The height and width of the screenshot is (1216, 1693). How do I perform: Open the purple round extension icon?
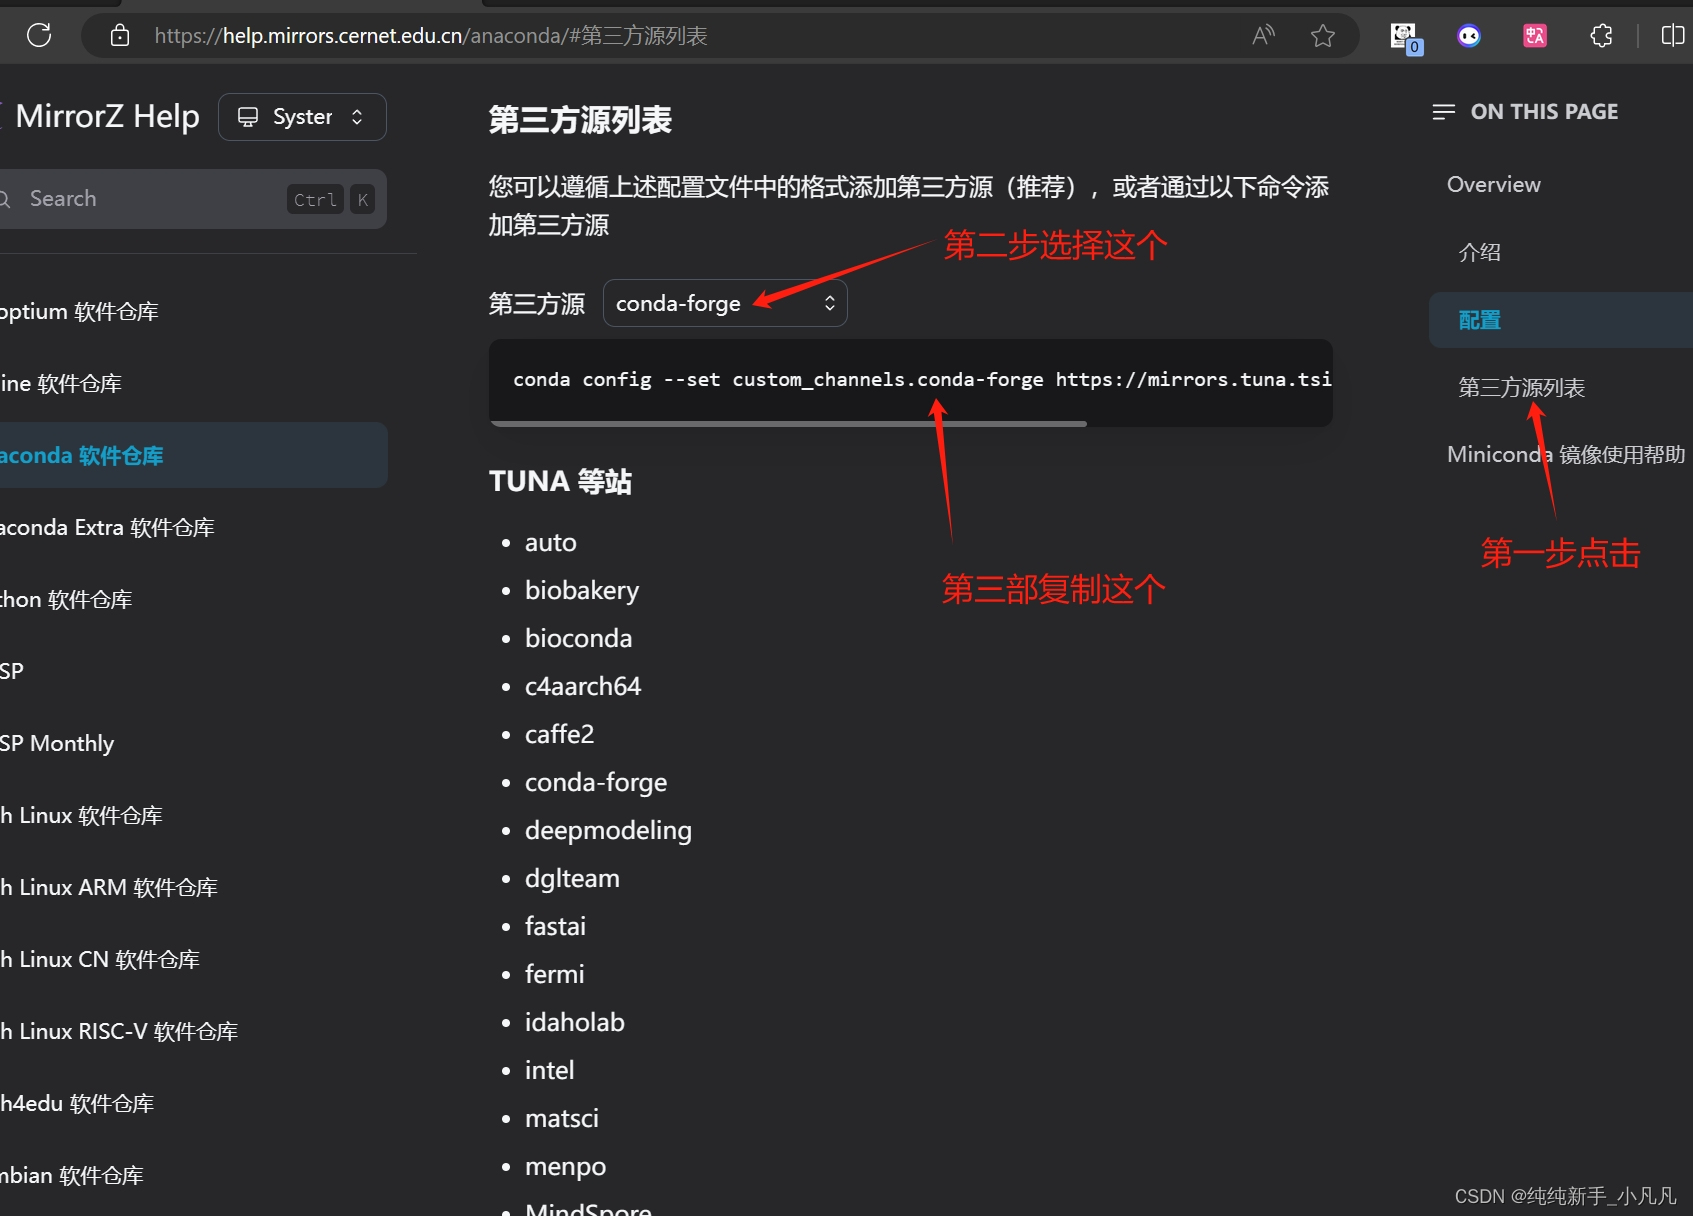(x=1469, y=36)
